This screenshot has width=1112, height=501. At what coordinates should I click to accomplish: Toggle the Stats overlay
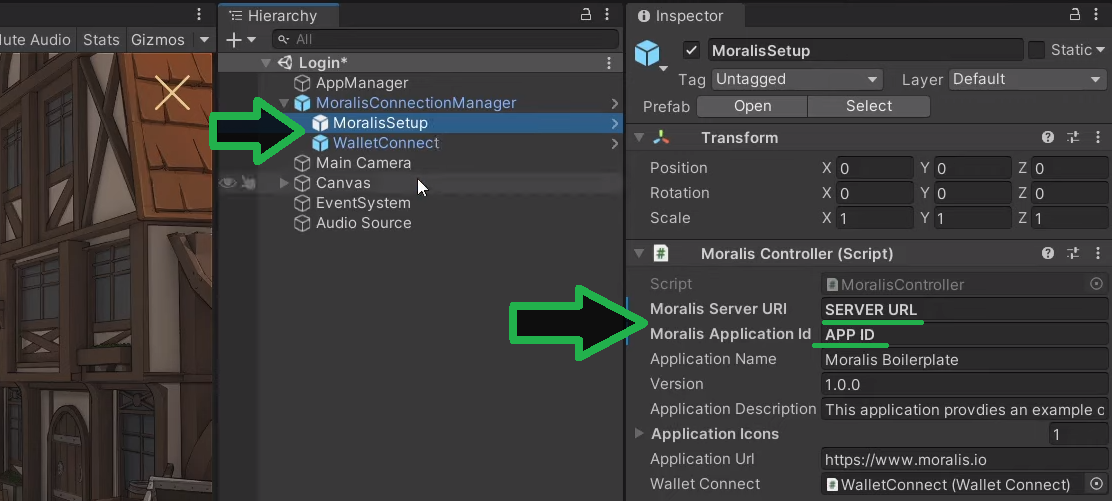click(x=101, y=40)
